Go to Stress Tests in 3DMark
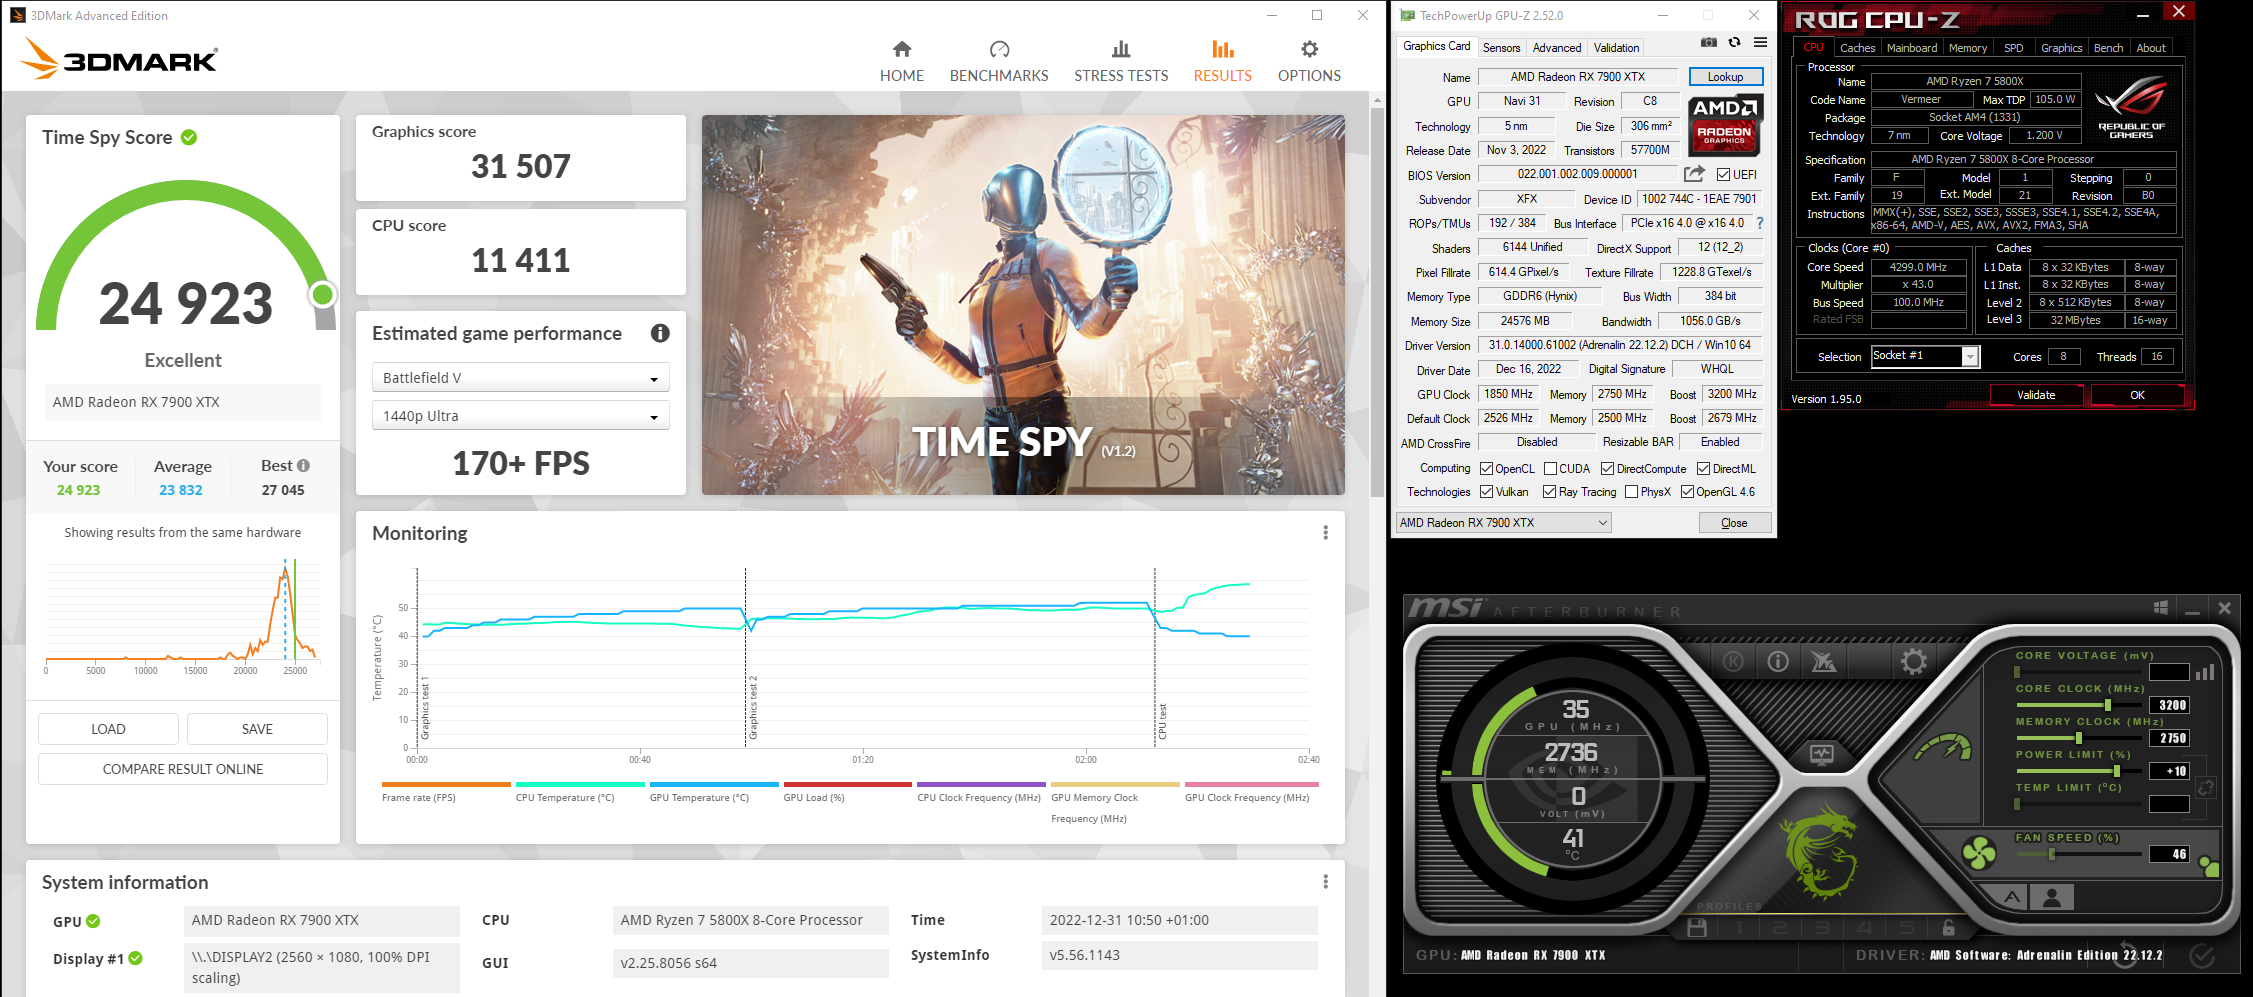Image resolution: width=2253 pixels, height=997 pixels. click(x=1121, y=61)
